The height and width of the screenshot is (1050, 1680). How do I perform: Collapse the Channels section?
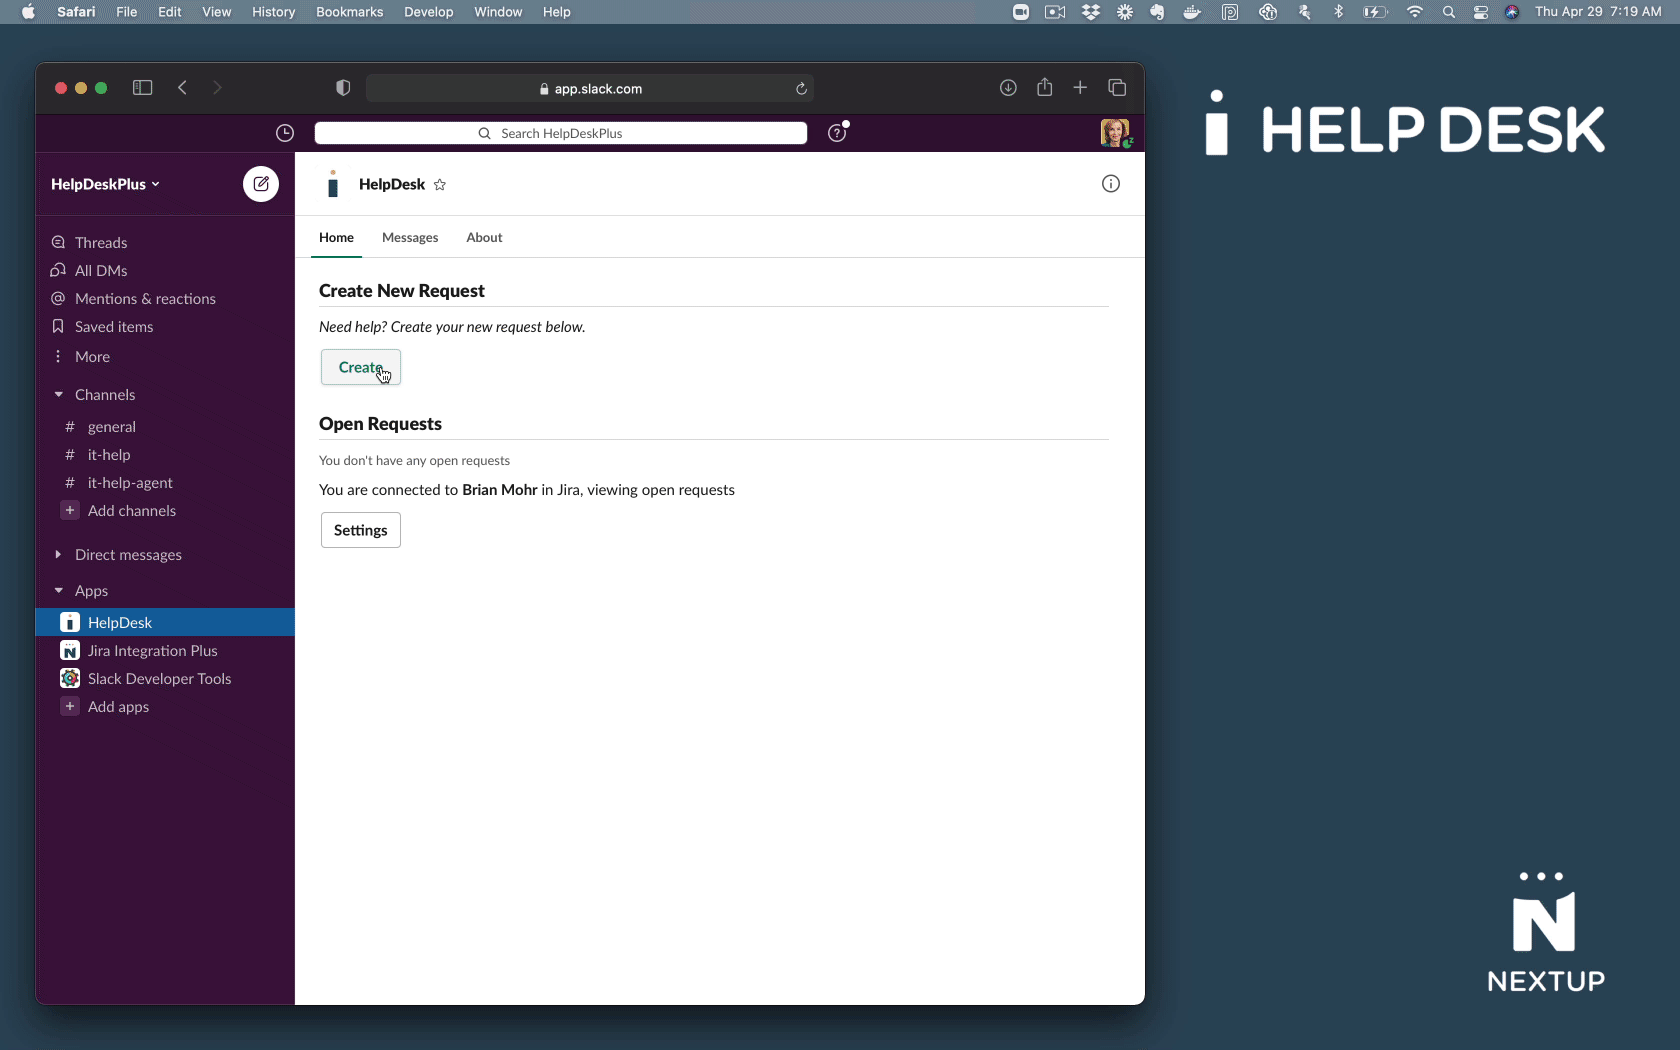58,395
